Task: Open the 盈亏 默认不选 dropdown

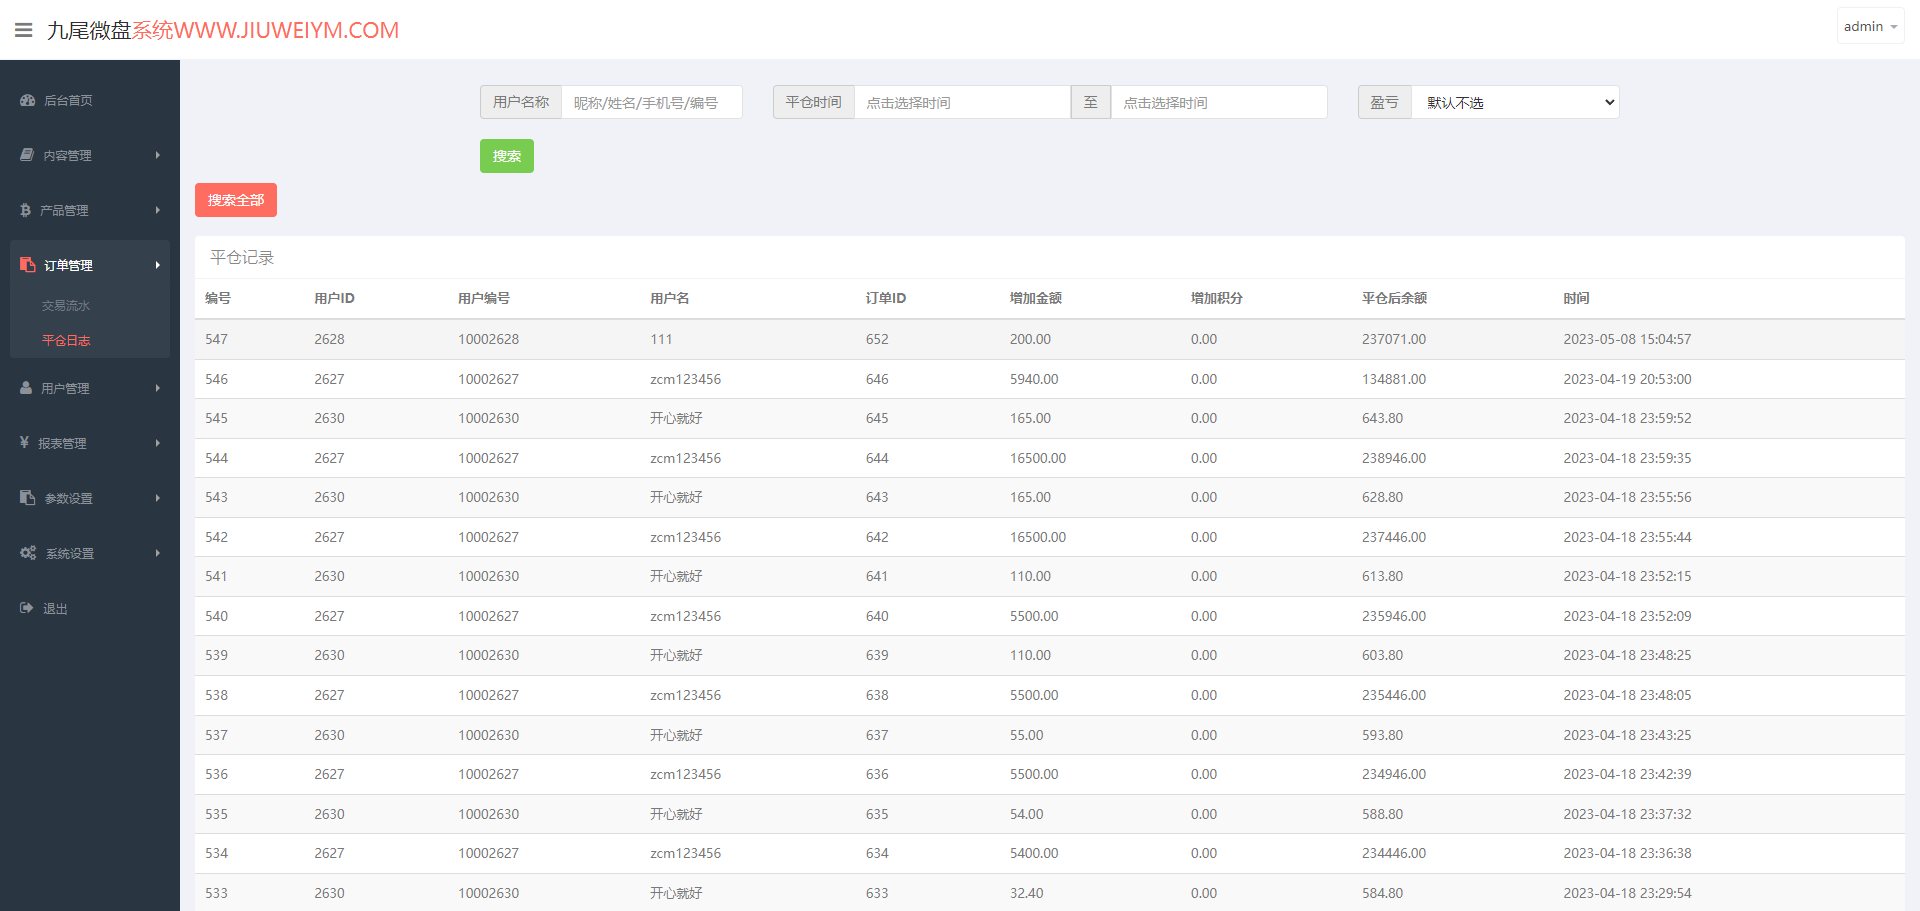Action: click(x=1515, y=102)
